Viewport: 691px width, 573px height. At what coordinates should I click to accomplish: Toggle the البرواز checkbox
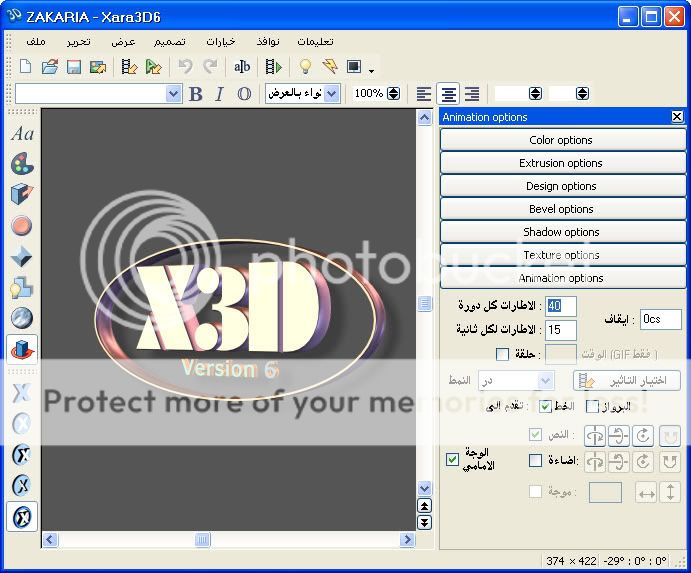point(592,406)
